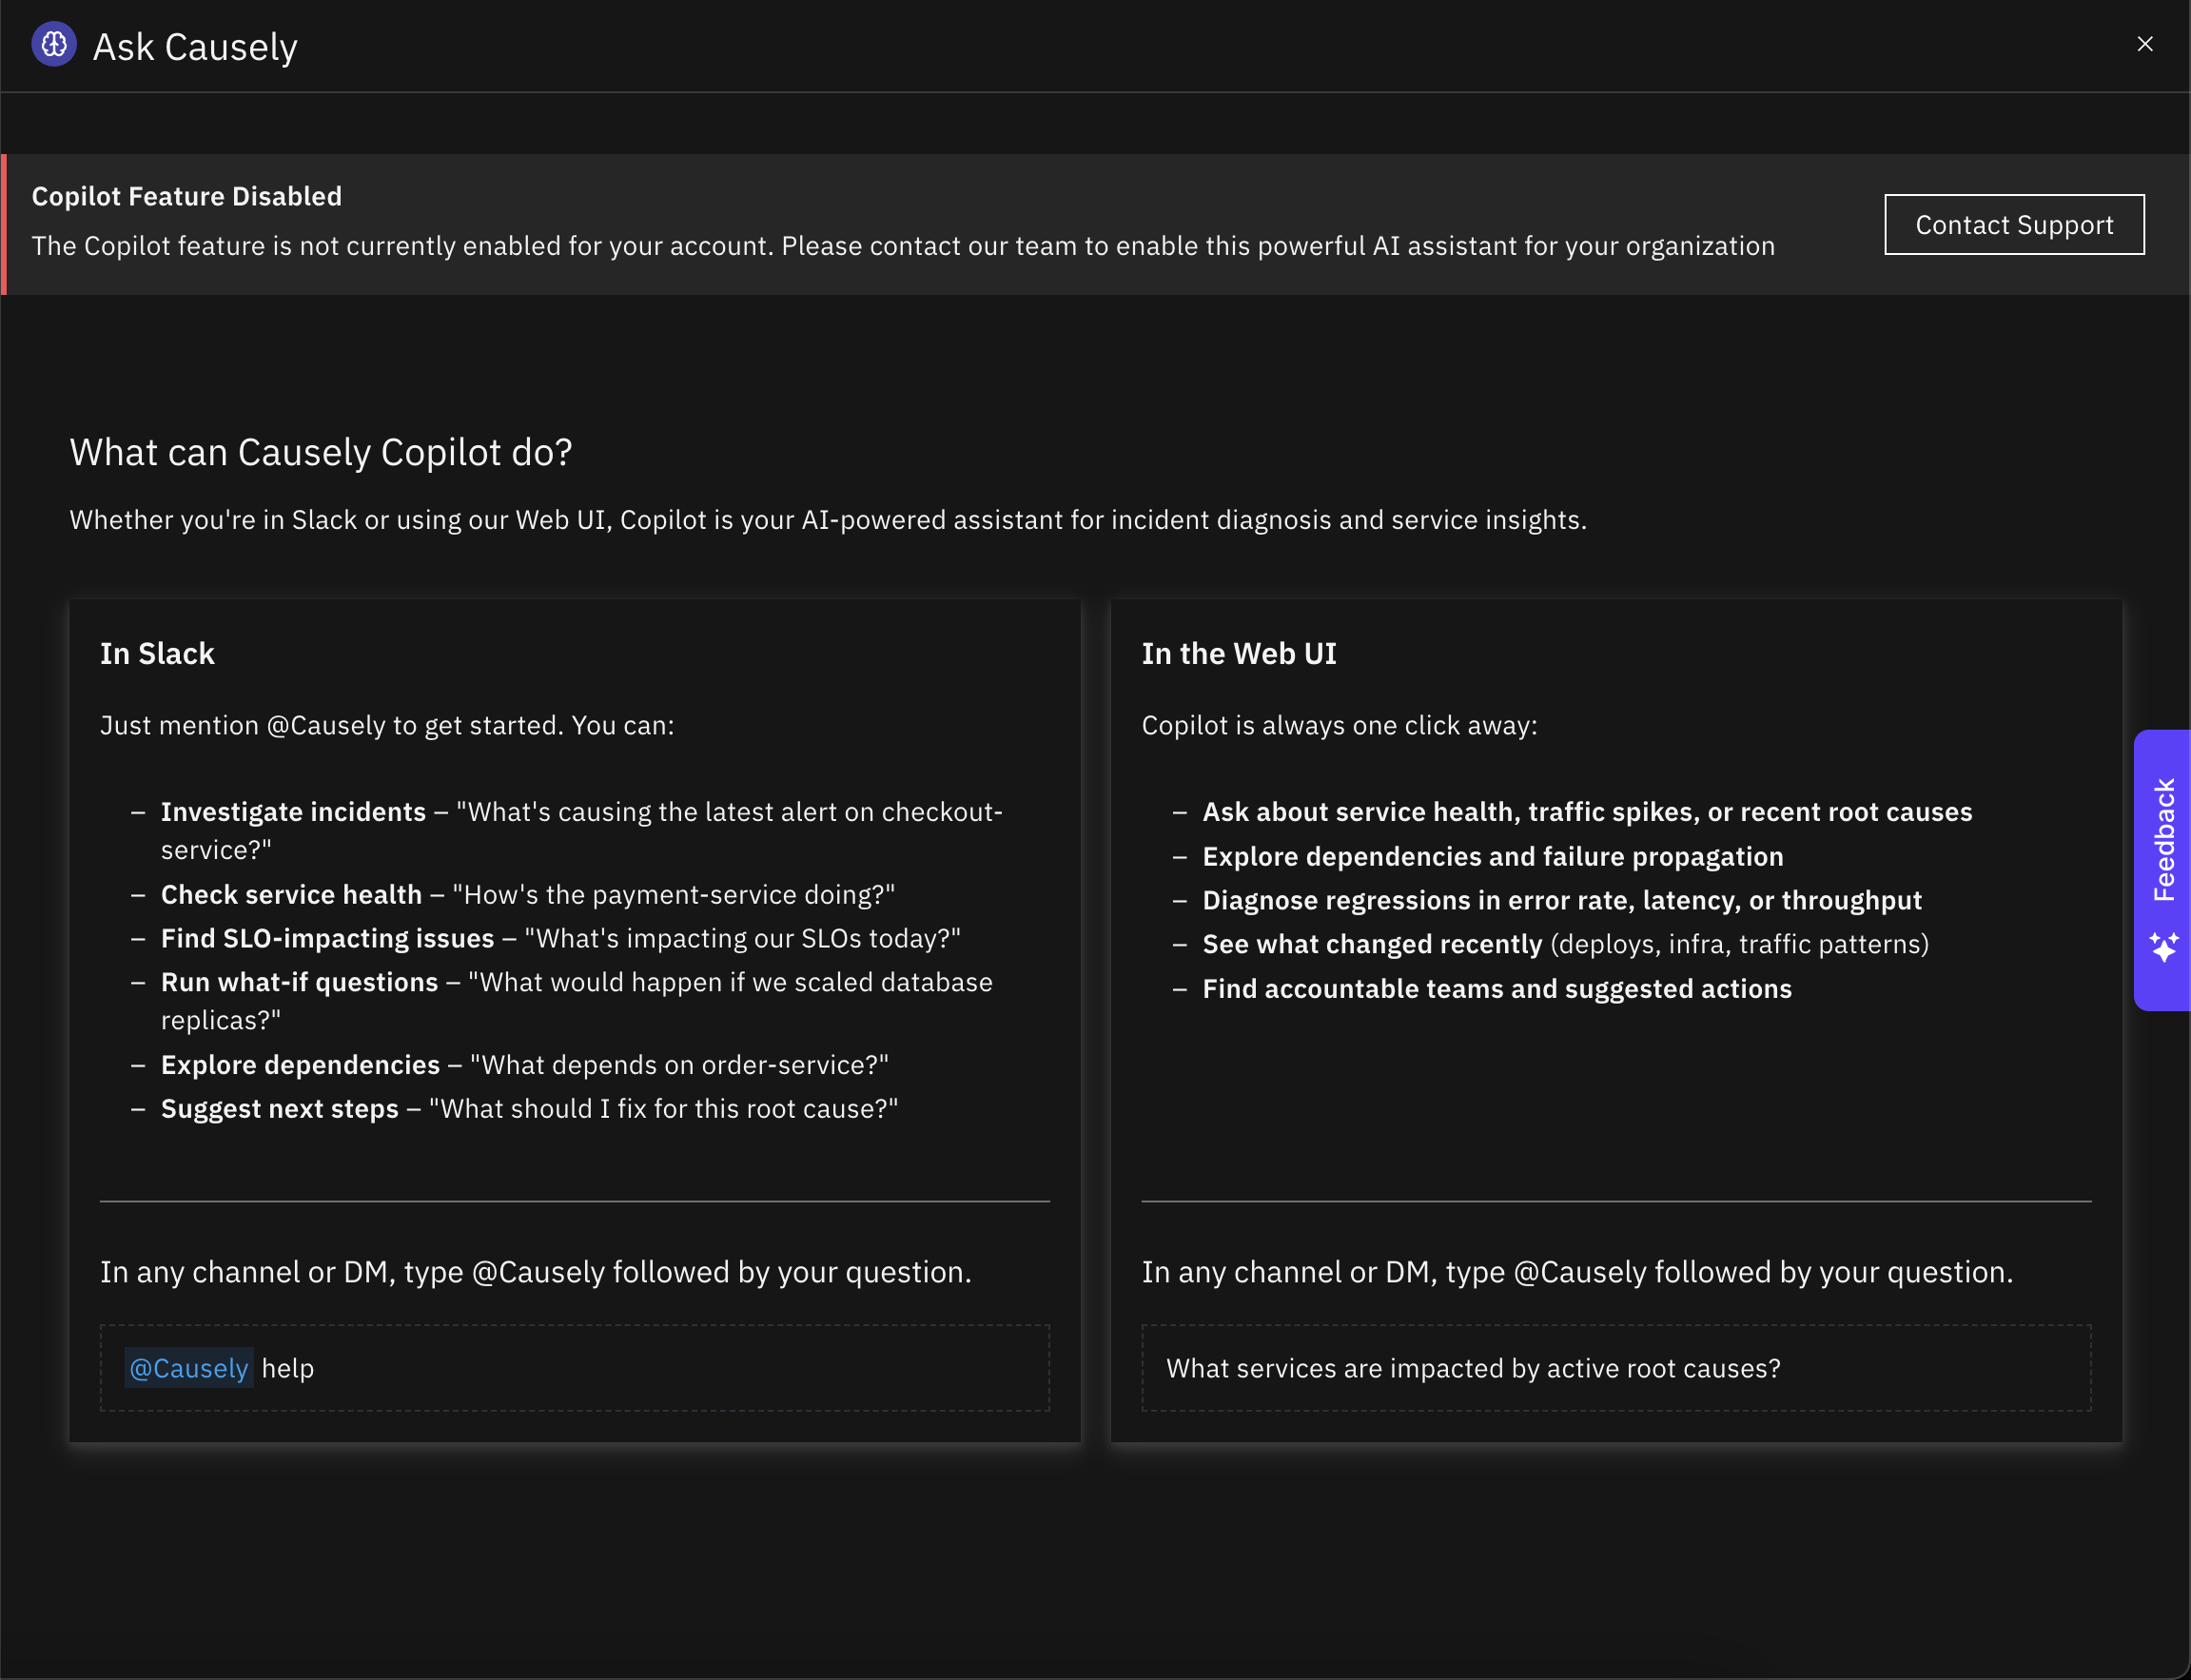Click the 'Whether you're in Slack' intro sentence
Viewport: 2191px width, 1680px height.
click(828, 520)
